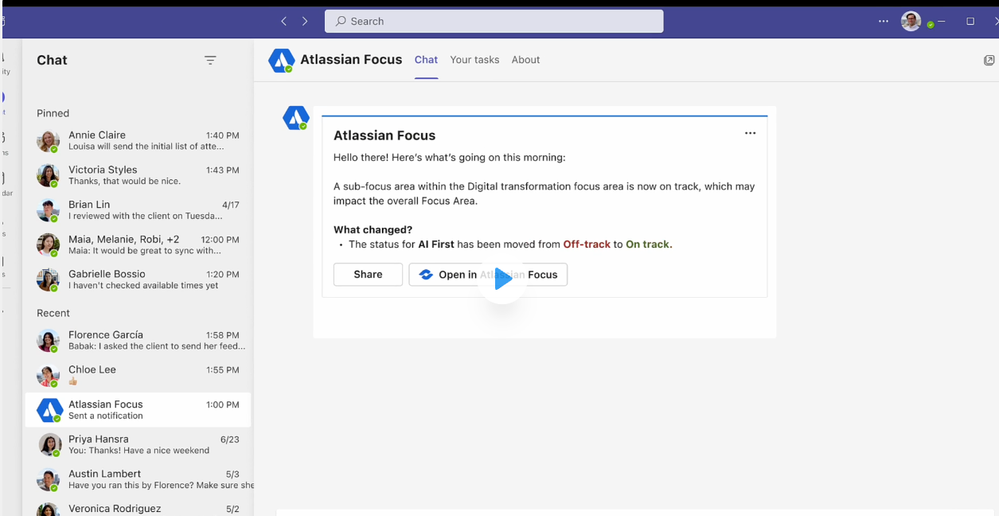The width and height of the screenshot is (999, 516).
Task: Click Open in Atlassian Focus button
Action: 488,275
